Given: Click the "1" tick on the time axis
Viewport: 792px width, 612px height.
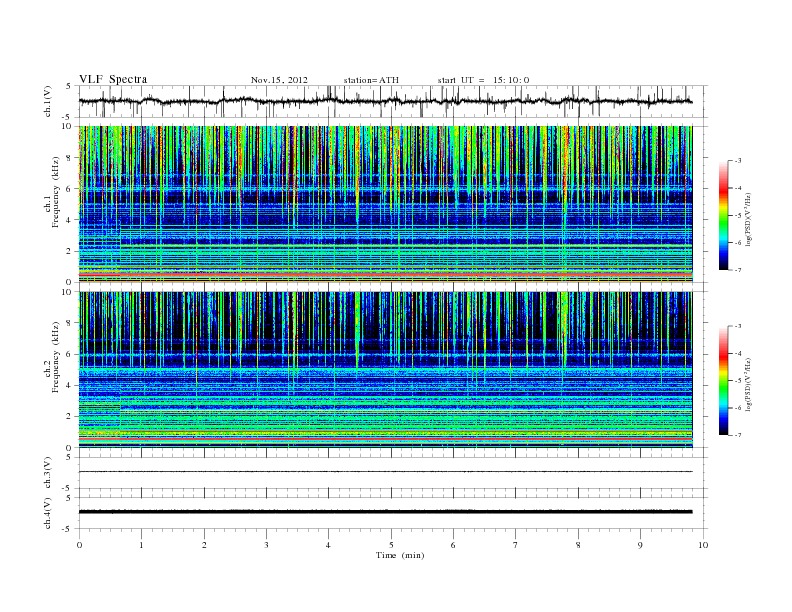Looking at the screenshot, I should point(141,545).
